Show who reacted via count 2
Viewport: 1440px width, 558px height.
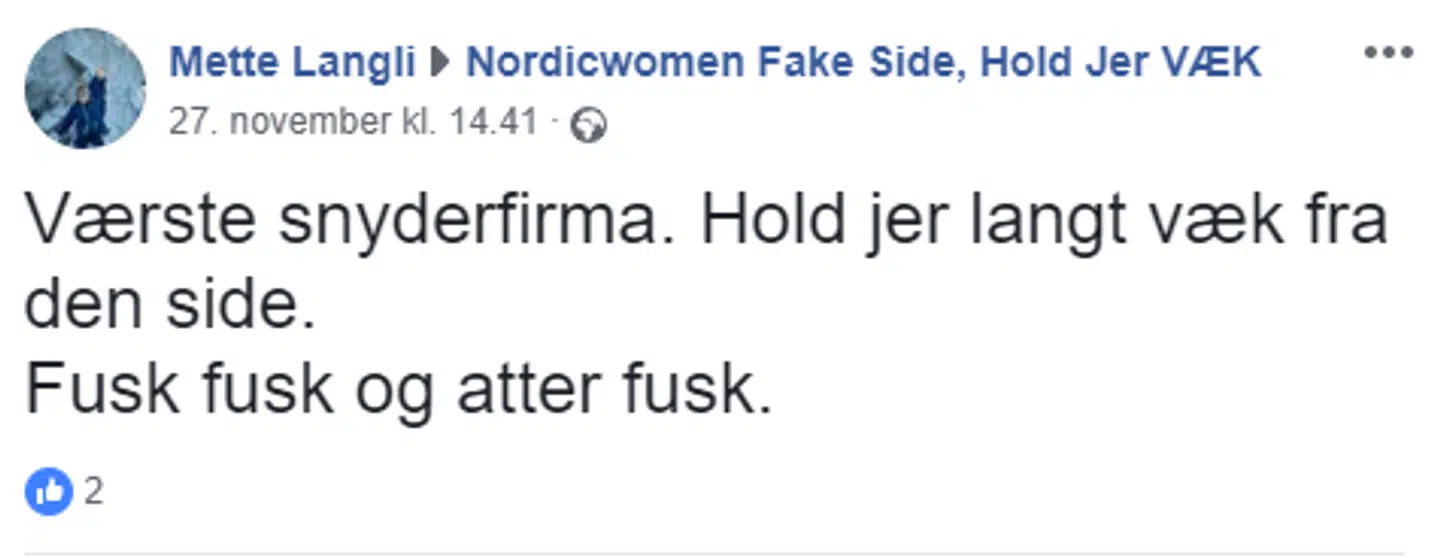pyautogui.click(x=93, y=491)
